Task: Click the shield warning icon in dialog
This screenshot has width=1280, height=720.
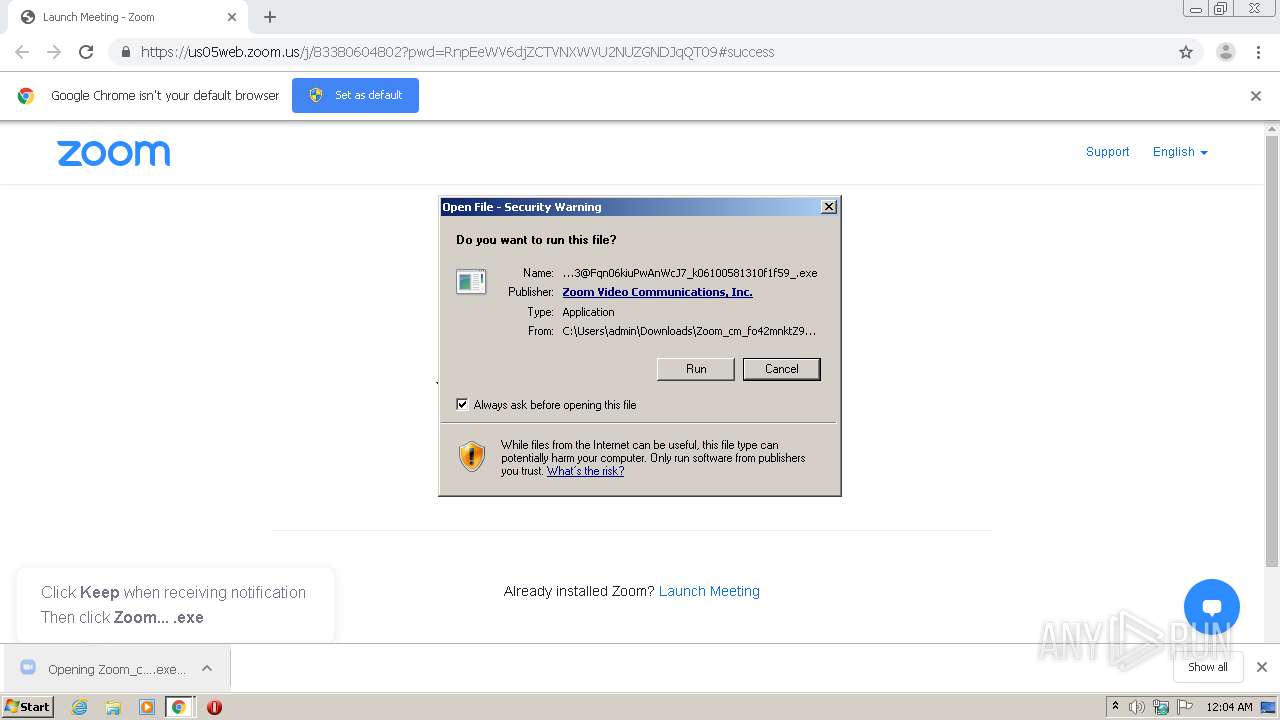Action: 472,457
